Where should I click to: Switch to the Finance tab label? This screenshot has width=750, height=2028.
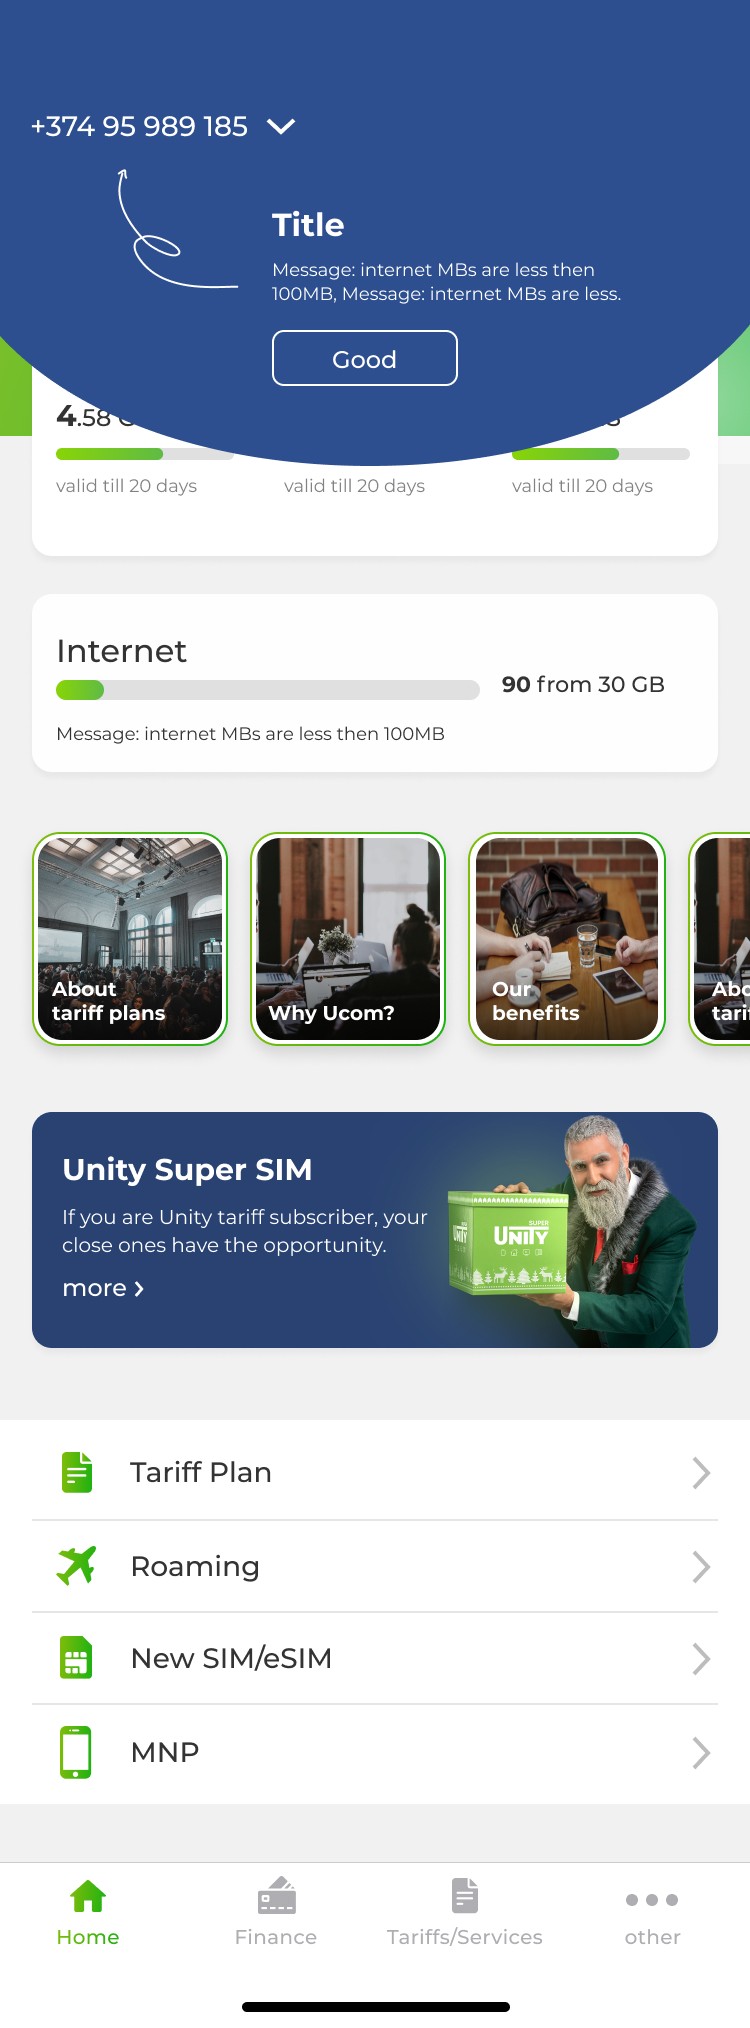click(x=276, y=1937)
